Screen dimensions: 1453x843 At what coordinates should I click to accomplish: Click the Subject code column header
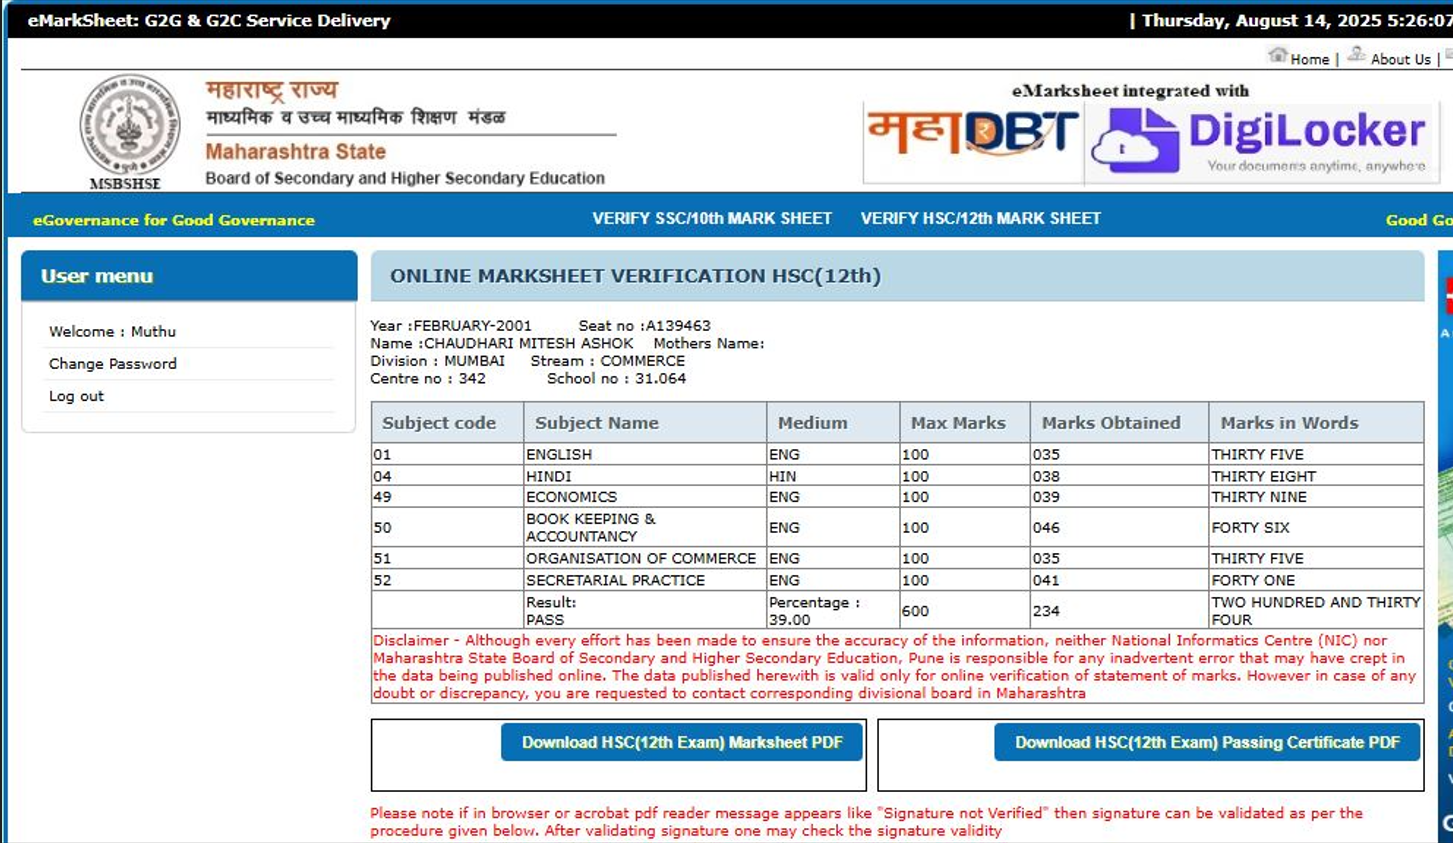pos(439,423)
